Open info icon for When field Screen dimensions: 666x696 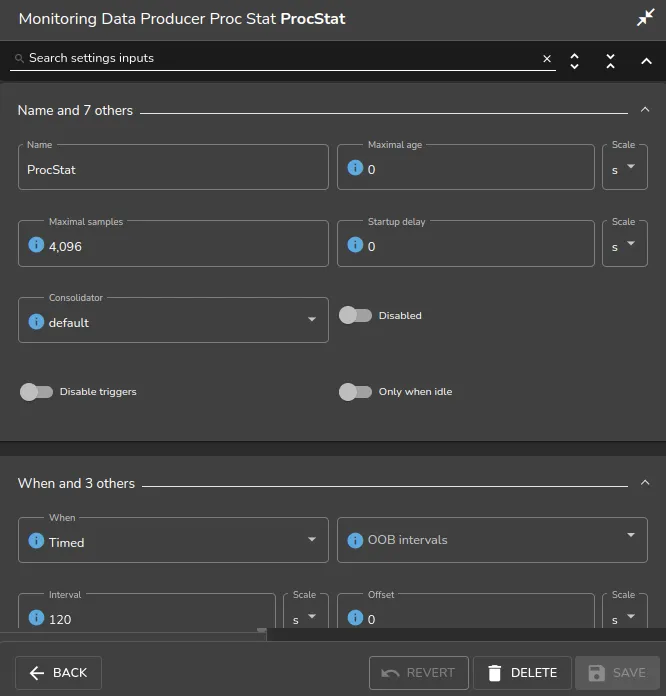click(36, 541)
